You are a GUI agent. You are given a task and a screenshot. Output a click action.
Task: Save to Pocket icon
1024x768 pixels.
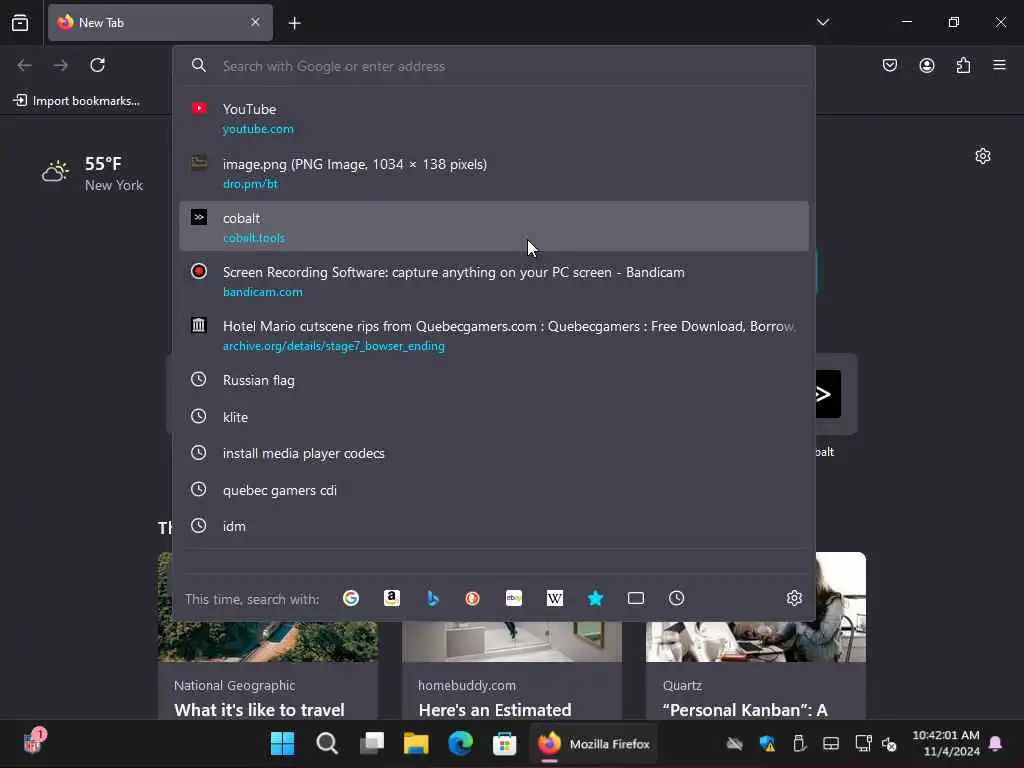point(890,65)
